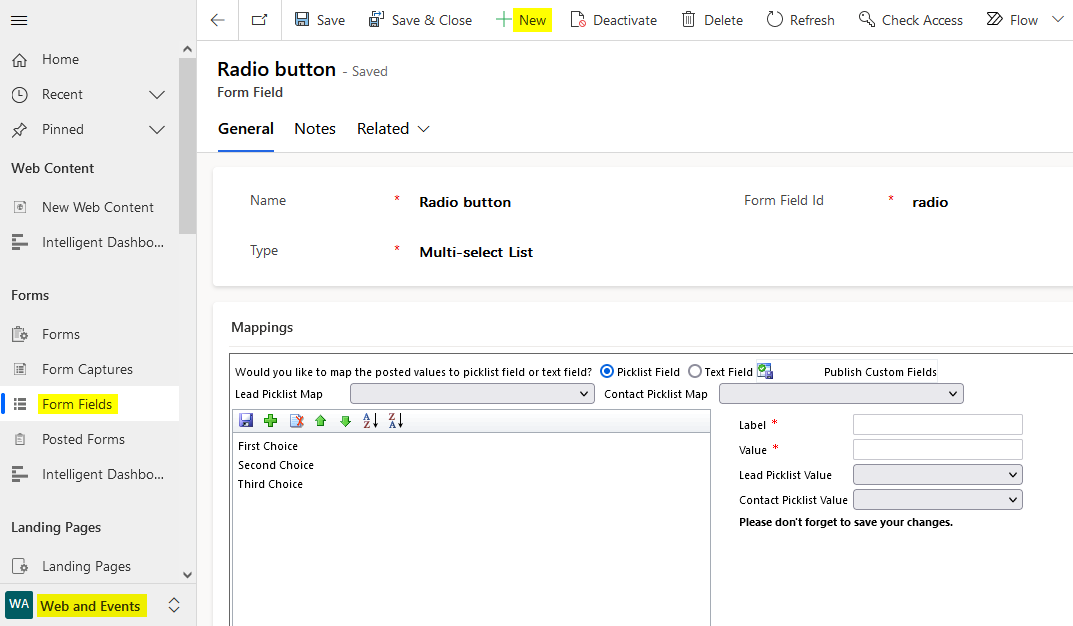This screenshot has height=626, width=1073.
Task: Select the Text Field radio button
Action: [x=695, y=371]
